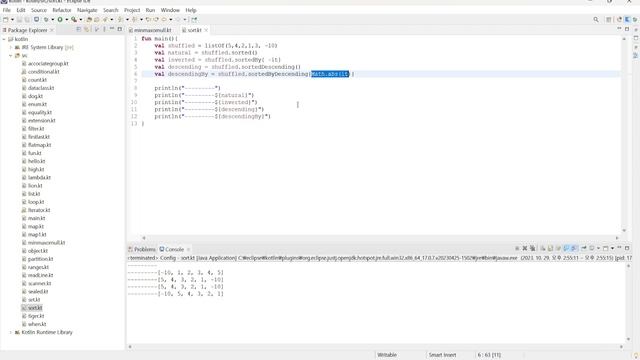This screenshot has height=360, width=640.
Task: Maximize the editor area
Action: (627, 29)
